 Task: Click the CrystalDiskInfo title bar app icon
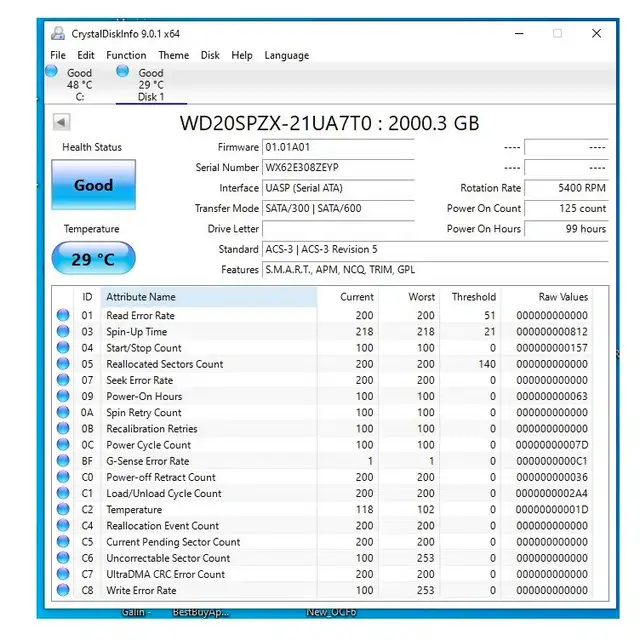58,33
